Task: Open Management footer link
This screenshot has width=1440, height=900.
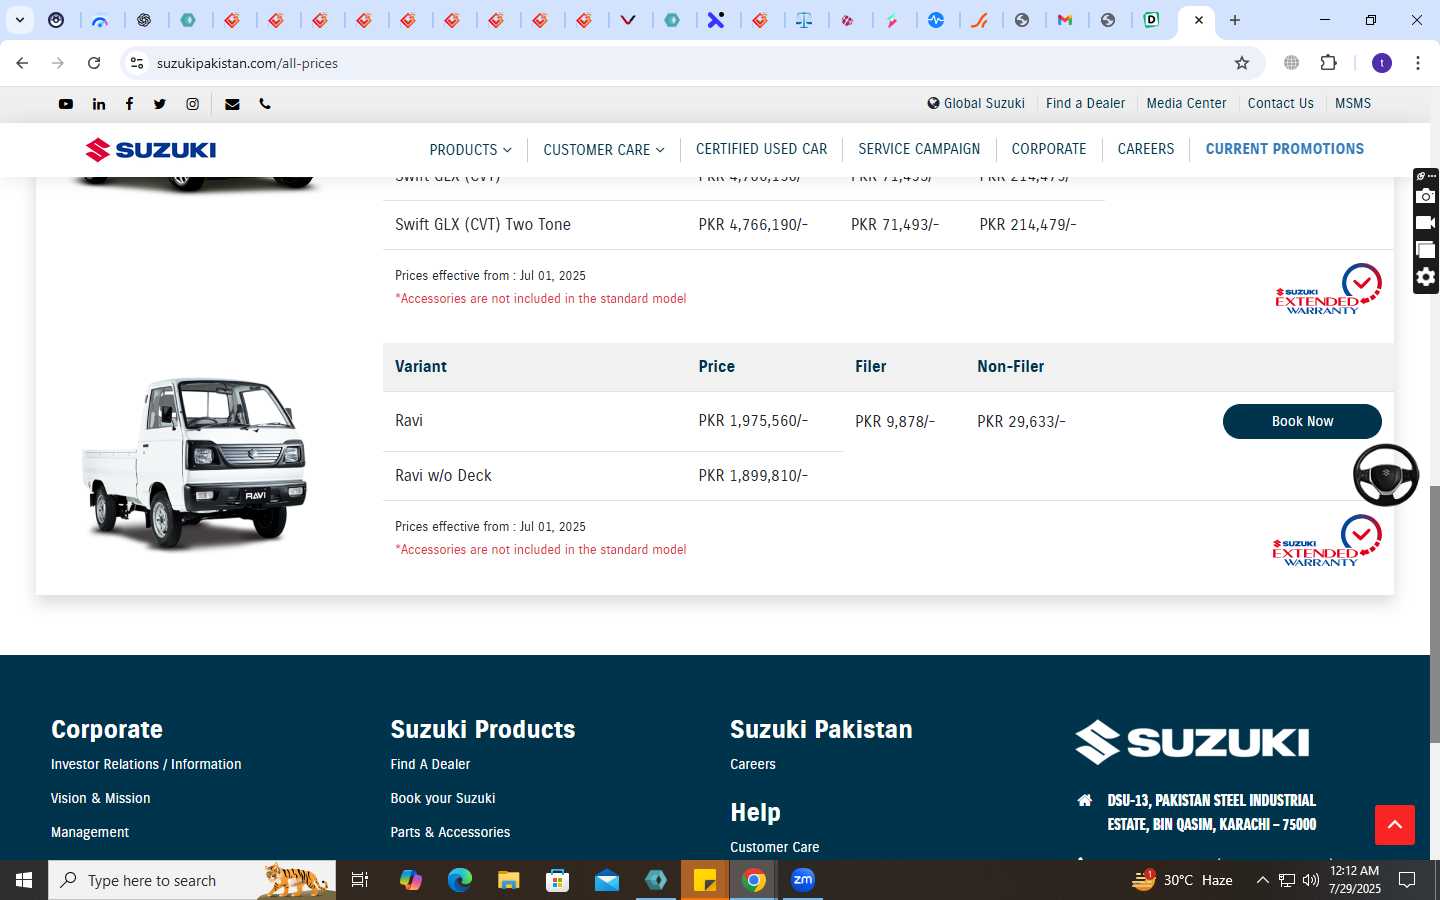Action: point(90,832)
